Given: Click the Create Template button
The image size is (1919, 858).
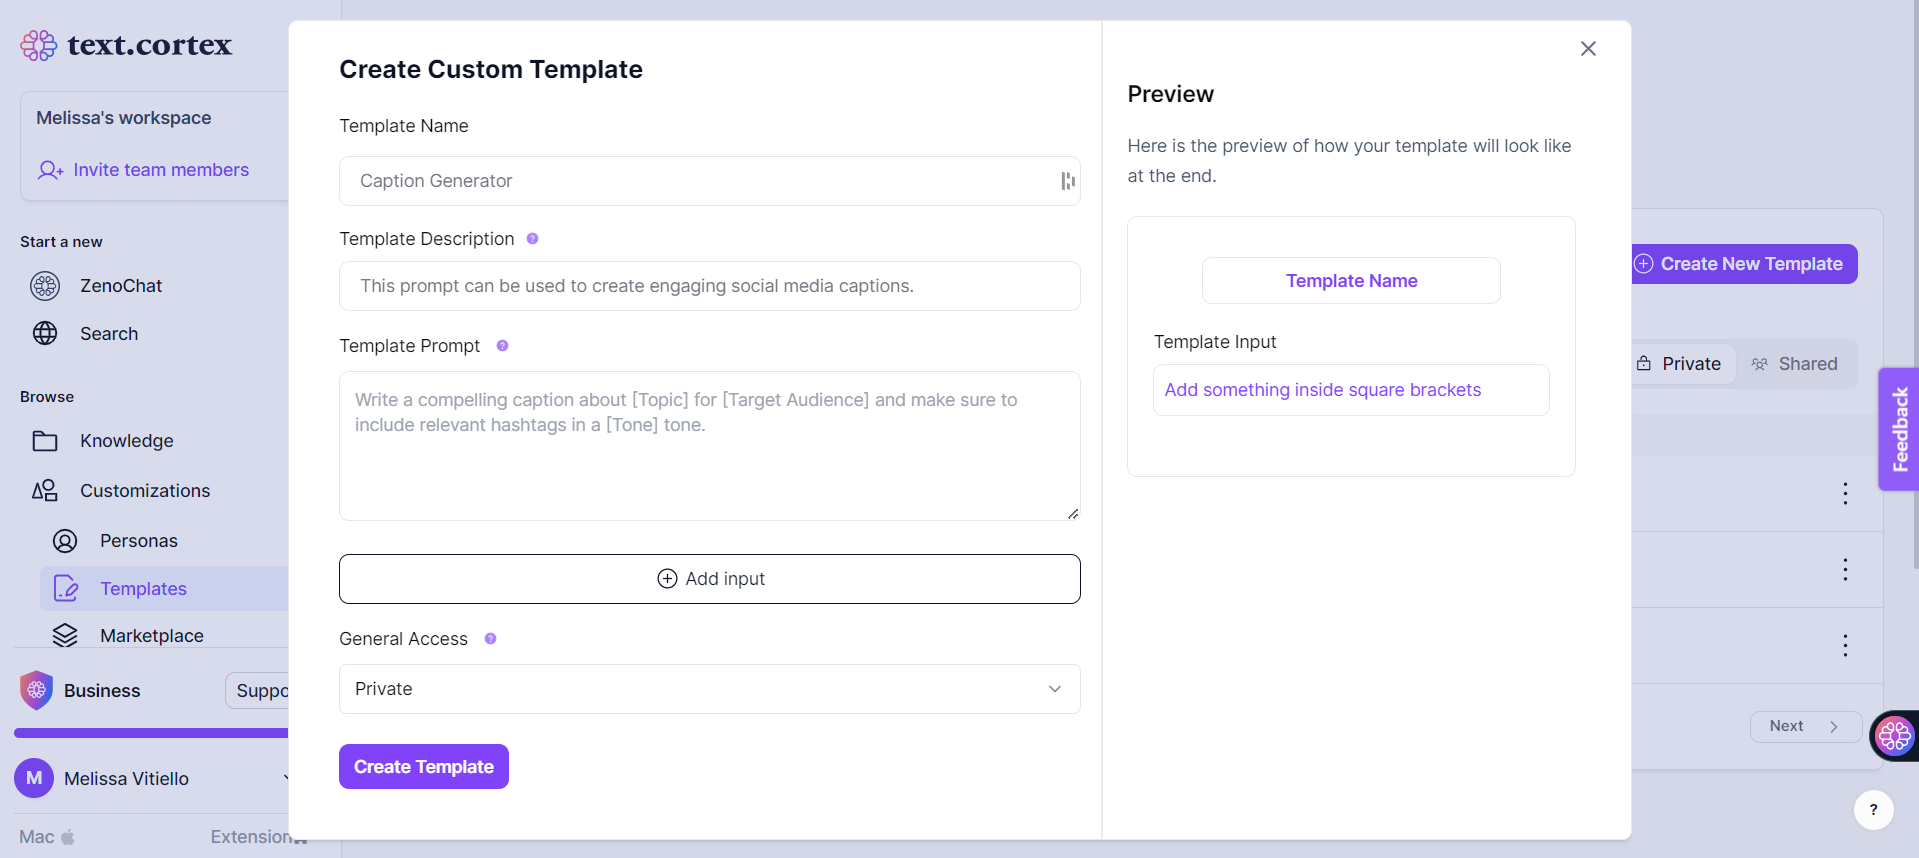Looking at the screenshot, I should point(424,767).
